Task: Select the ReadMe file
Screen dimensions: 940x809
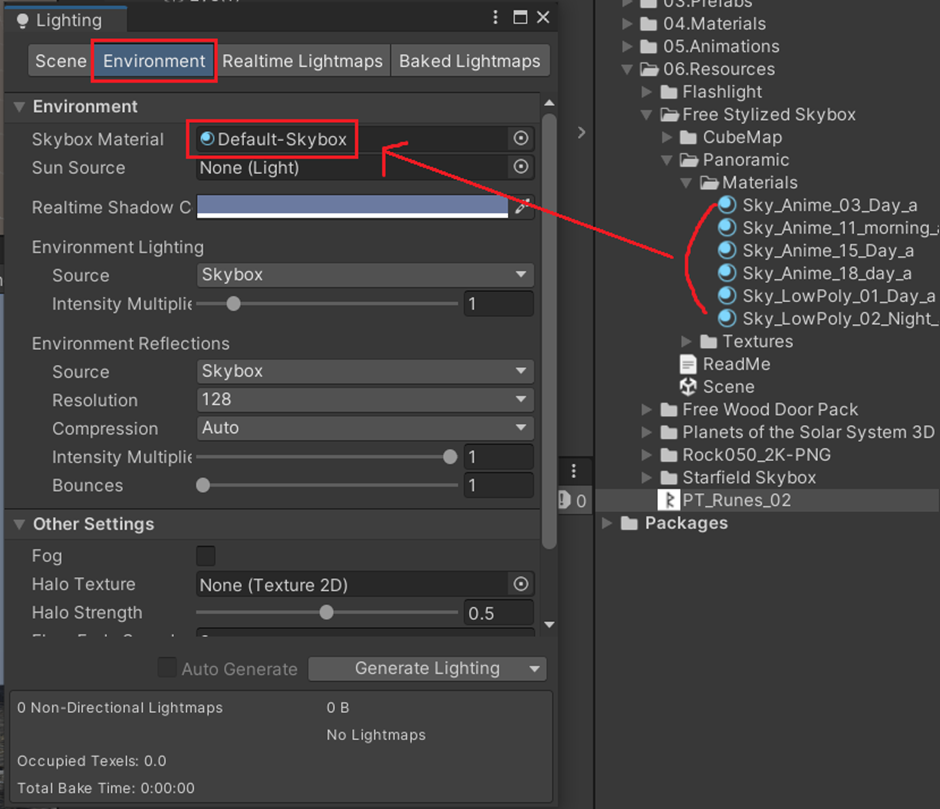Action: tap(725, 364)
